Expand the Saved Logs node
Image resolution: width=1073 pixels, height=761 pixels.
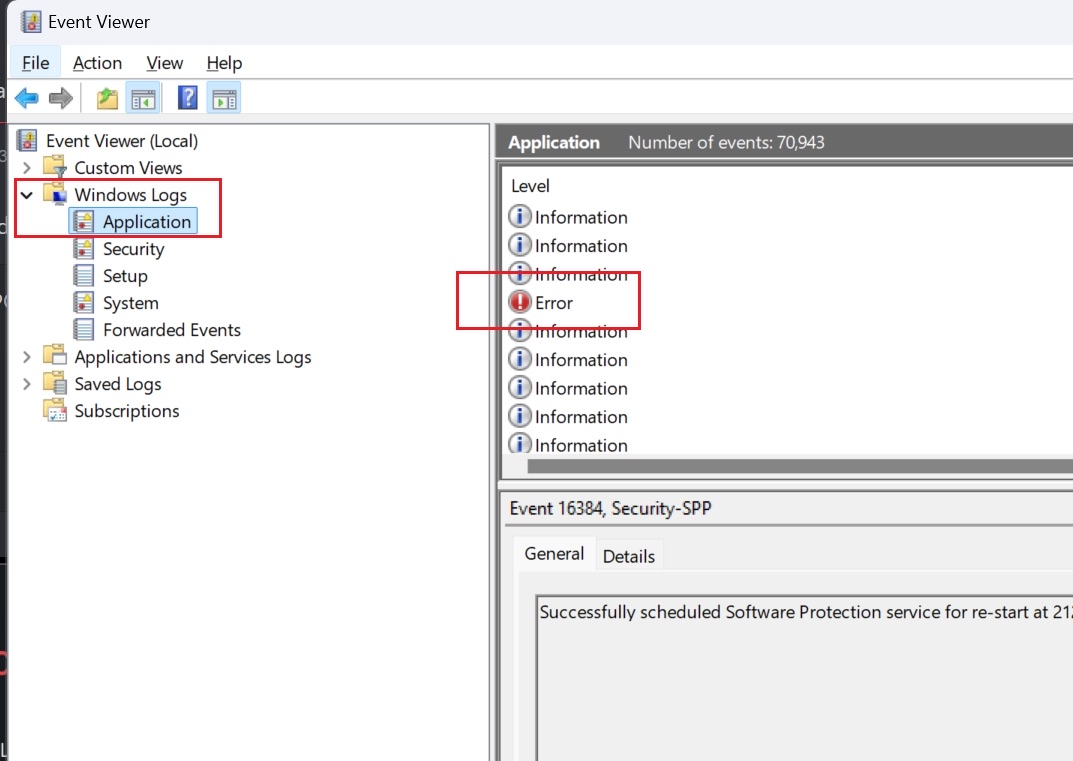(26, 384)
